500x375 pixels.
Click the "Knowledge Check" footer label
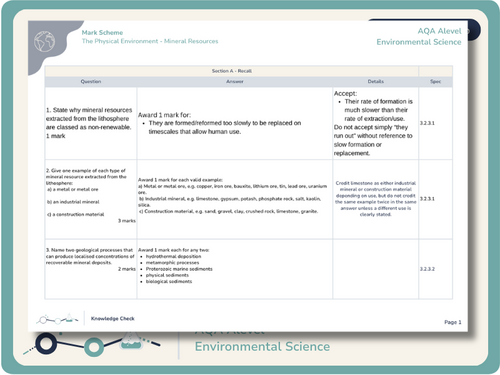(113, 319)
